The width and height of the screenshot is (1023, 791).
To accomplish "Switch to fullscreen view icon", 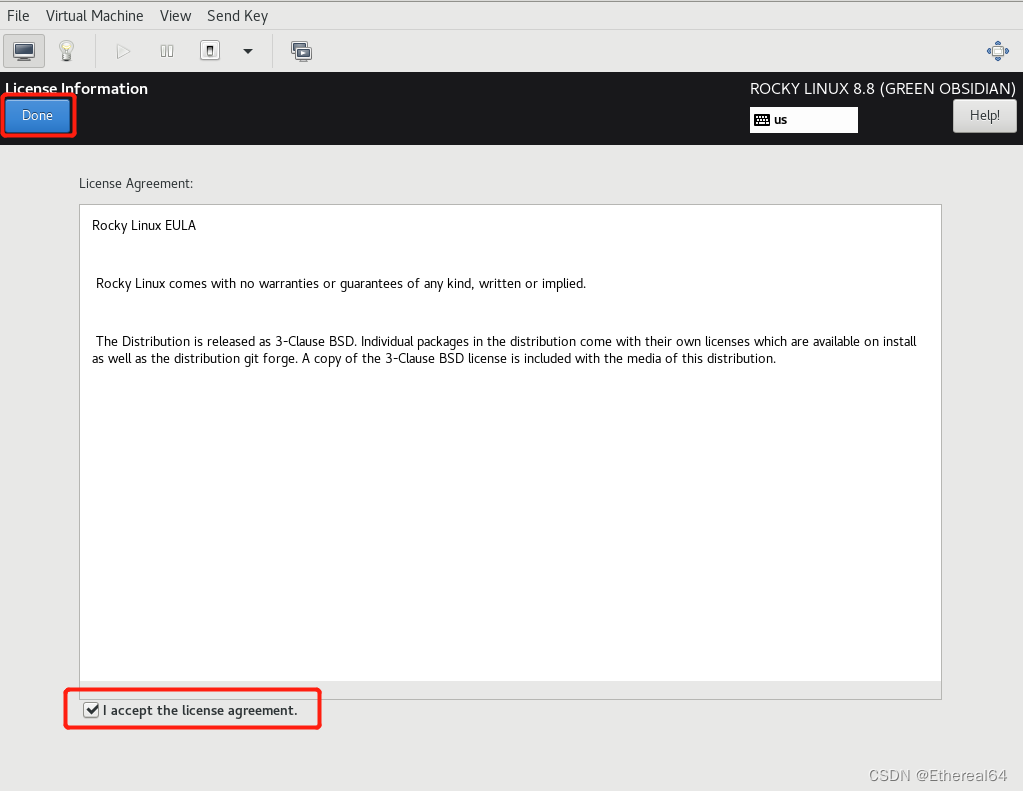I will click(x=998, y=51).
